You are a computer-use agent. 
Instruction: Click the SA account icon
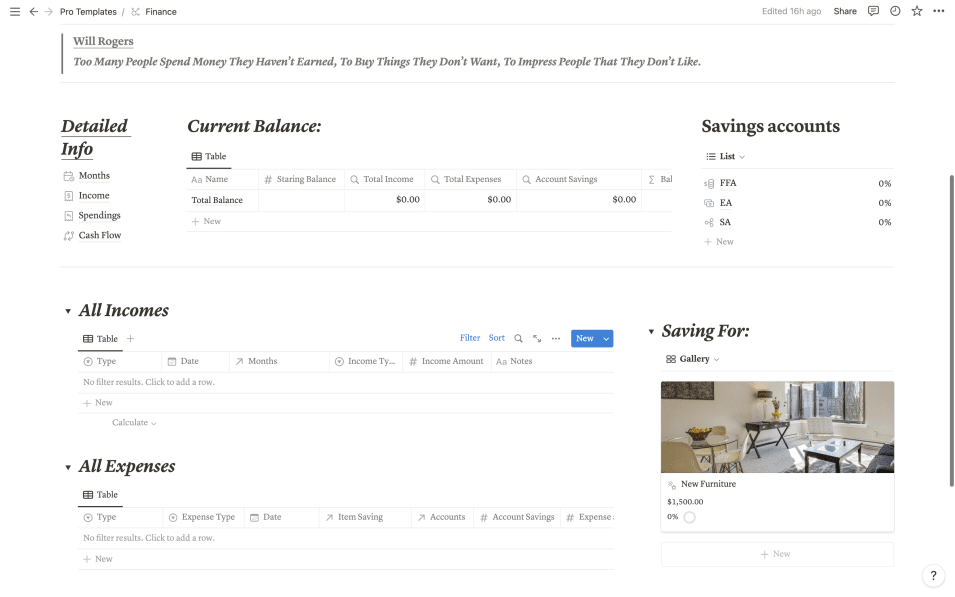click(x=709, y=222)
